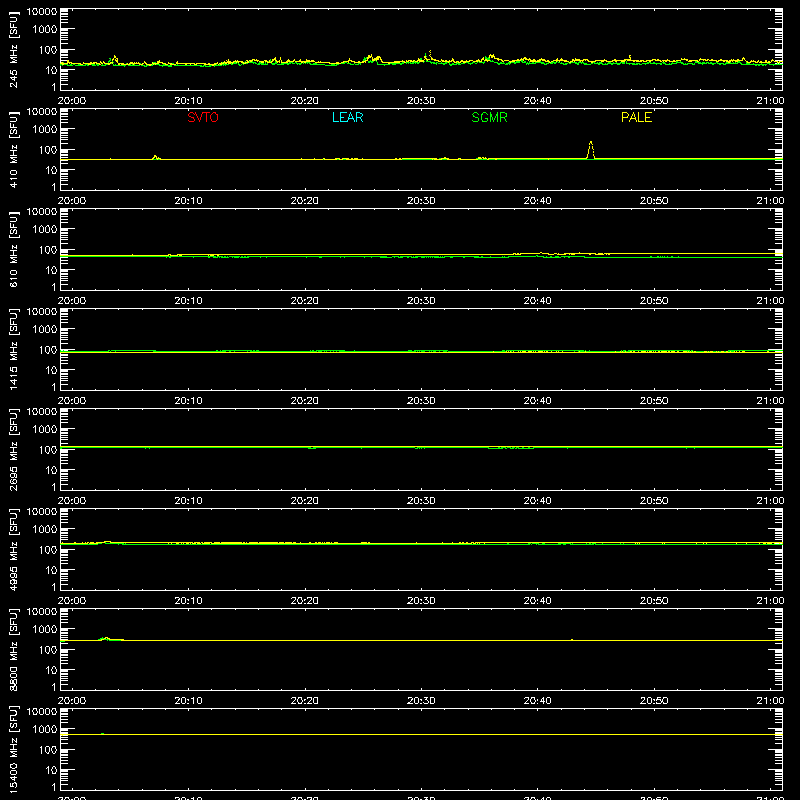This screenshot has height=800, width=800.
Task: Click 20:00 label below the 245 MHz plot
Action: (72, 101)
